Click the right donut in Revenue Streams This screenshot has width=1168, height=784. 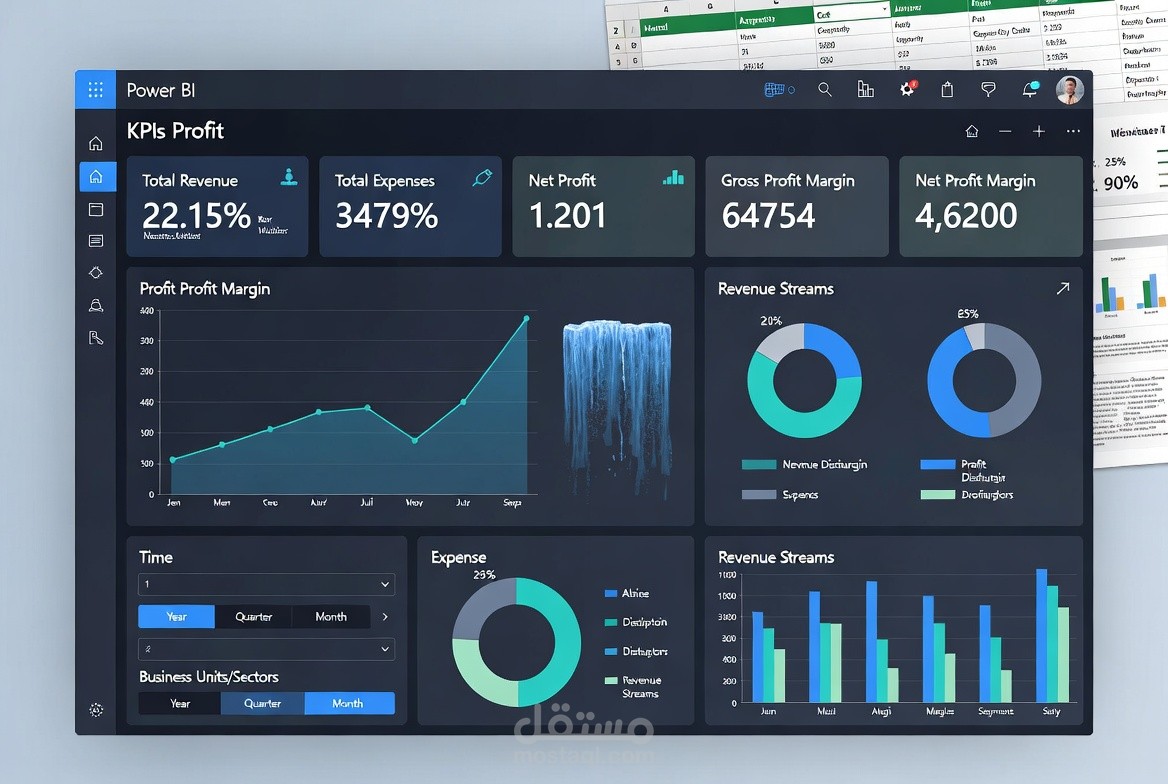click(984, 380)
